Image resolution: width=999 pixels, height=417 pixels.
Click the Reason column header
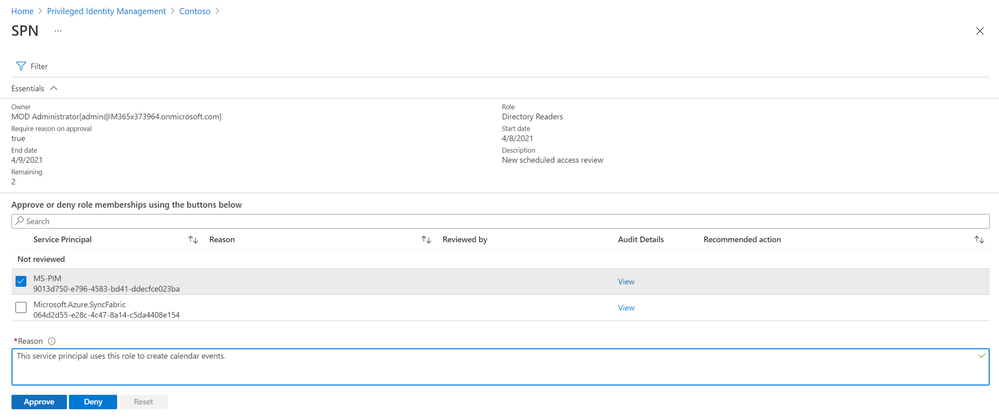click(x=222, y=239)
